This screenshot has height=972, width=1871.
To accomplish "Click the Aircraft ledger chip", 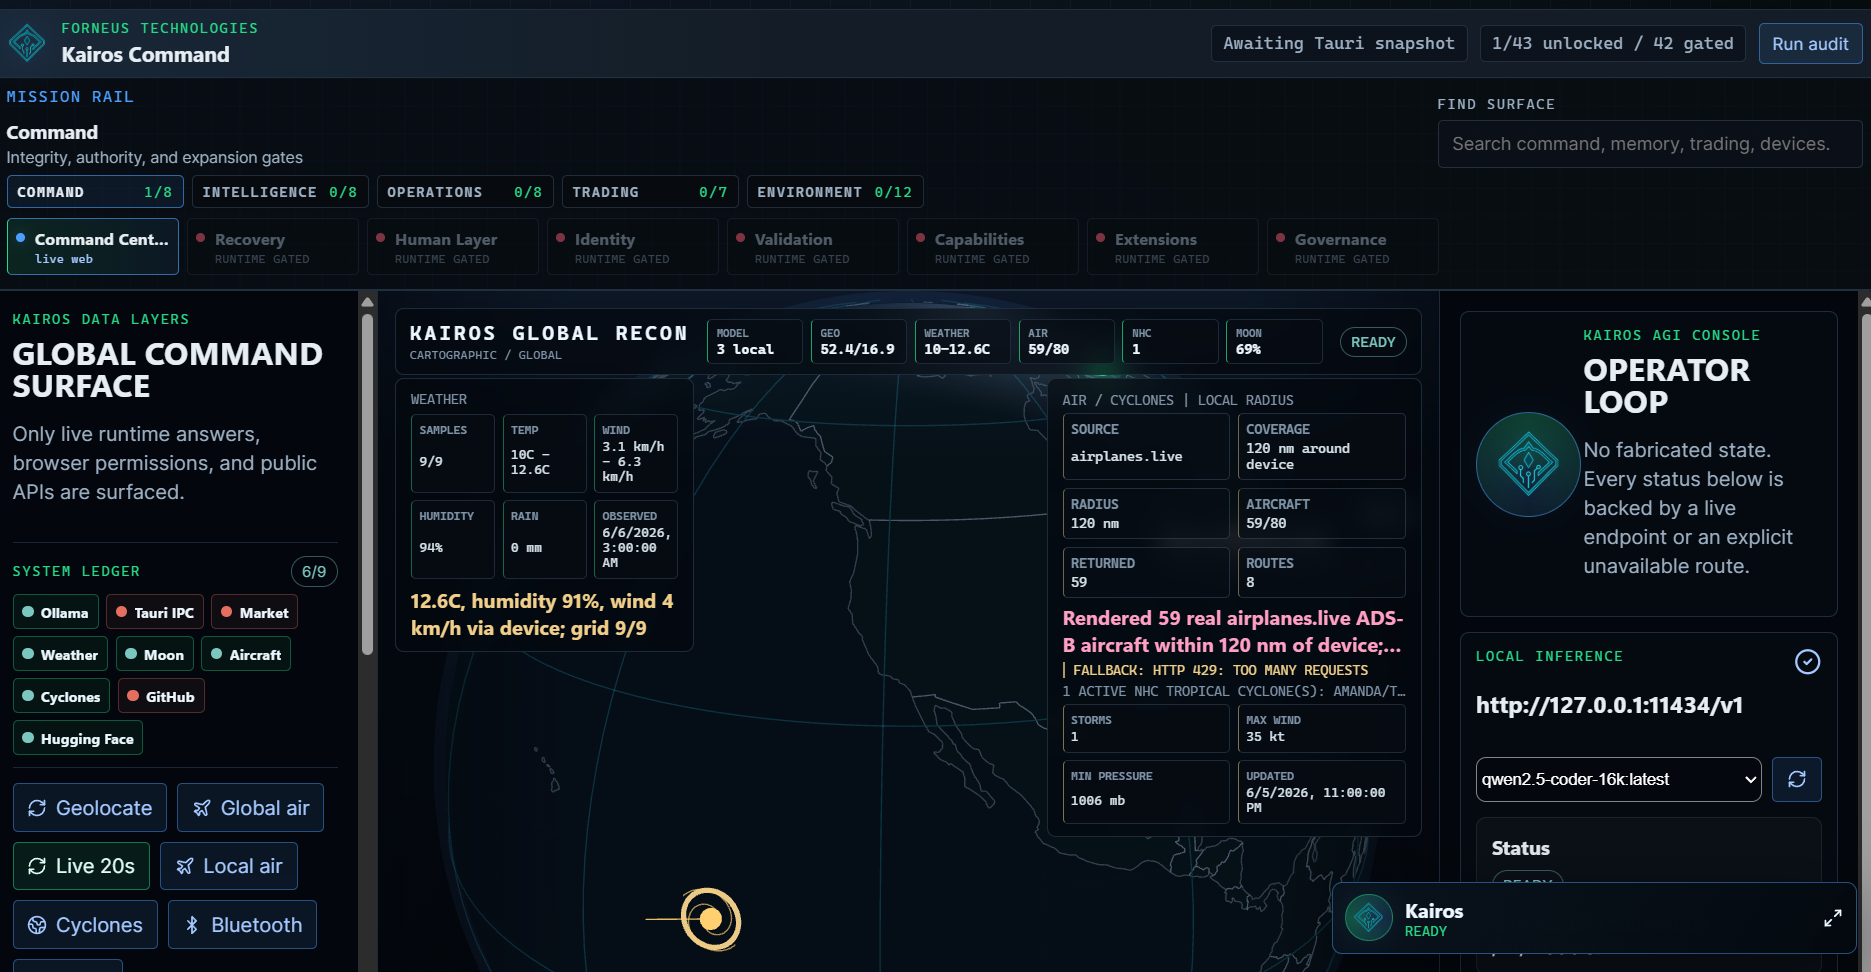I will pyautogui.click(x=246, y=655).
